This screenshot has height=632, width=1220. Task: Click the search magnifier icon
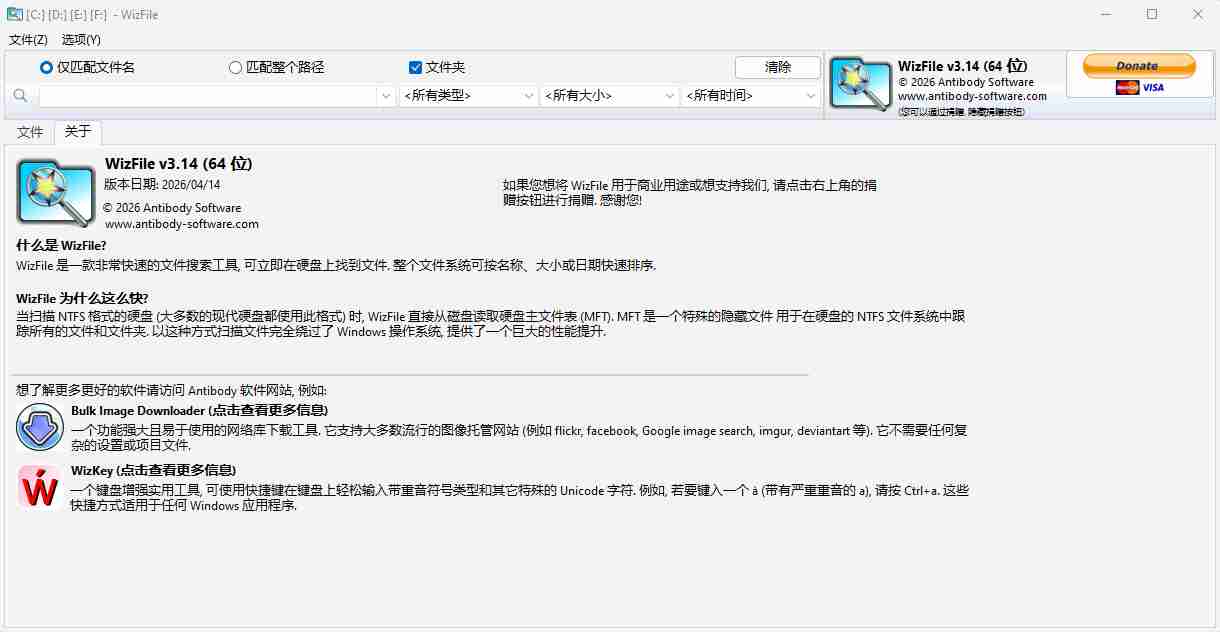(x=21, y=96)
